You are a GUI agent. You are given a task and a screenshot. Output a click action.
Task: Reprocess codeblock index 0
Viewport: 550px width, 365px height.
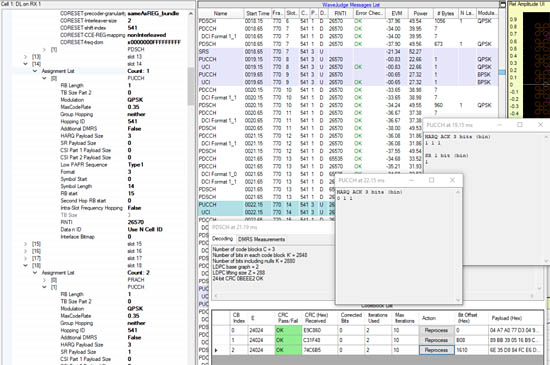(x=436, y=330)
